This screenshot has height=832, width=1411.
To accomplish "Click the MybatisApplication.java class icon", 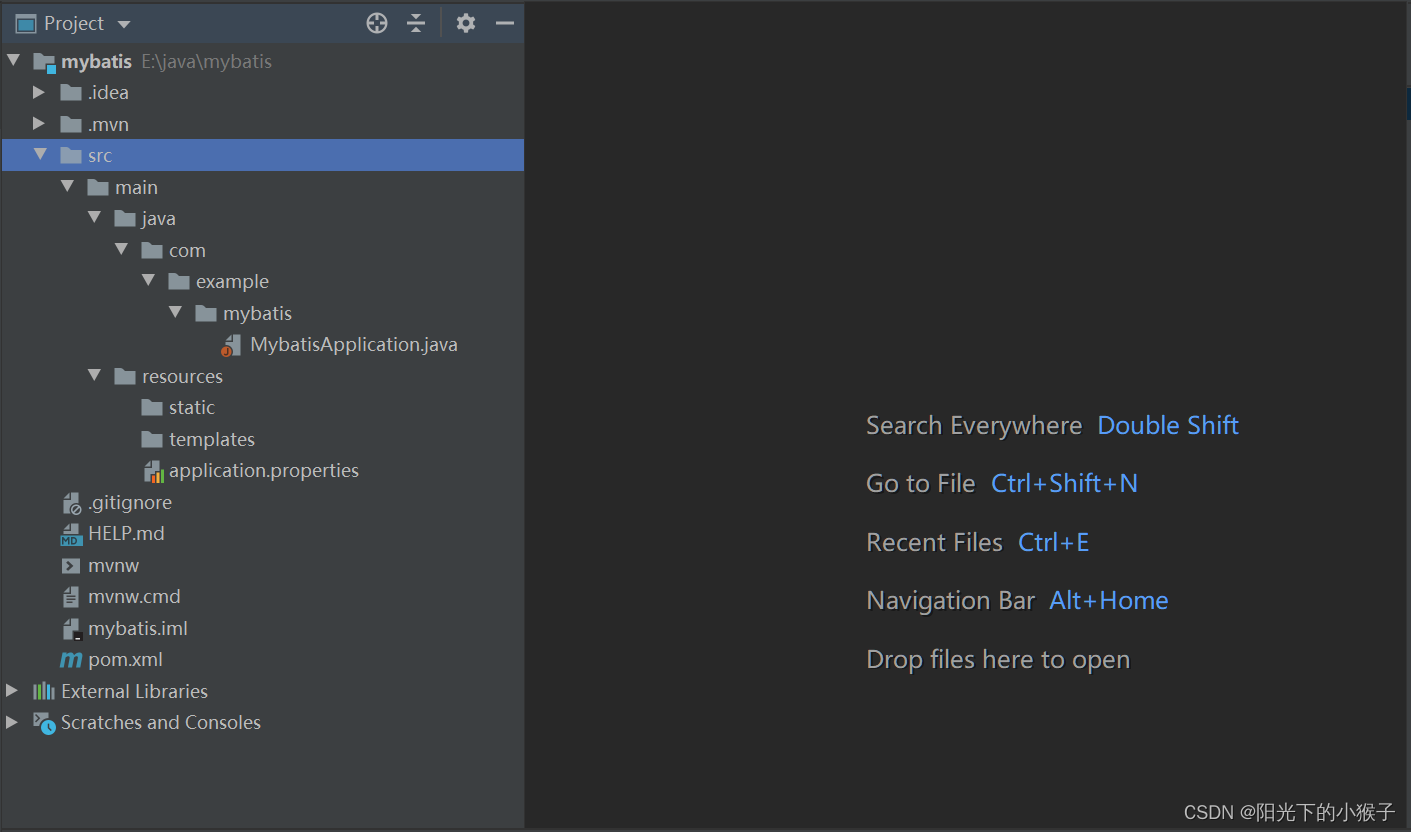I will [x=231, y=345].
